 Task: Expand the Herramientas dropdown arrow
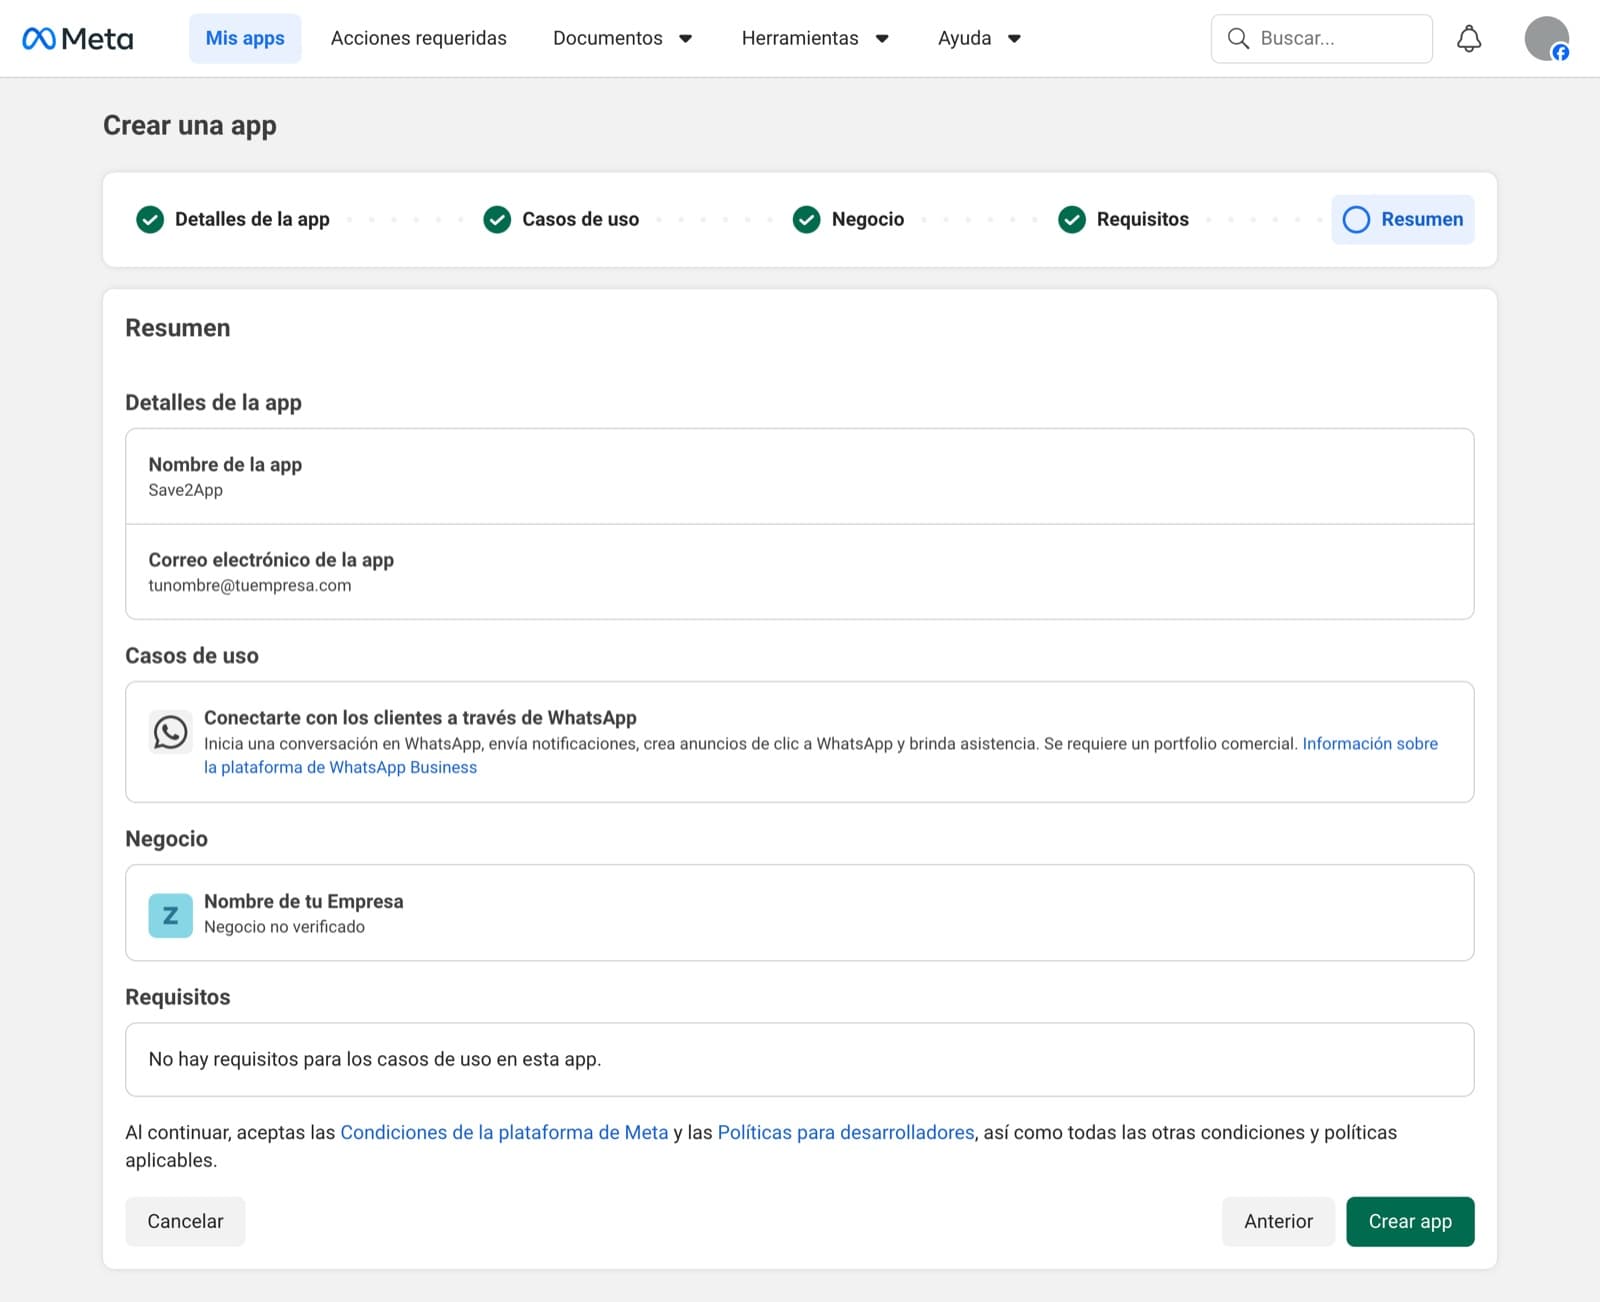[x=882, y=39]
